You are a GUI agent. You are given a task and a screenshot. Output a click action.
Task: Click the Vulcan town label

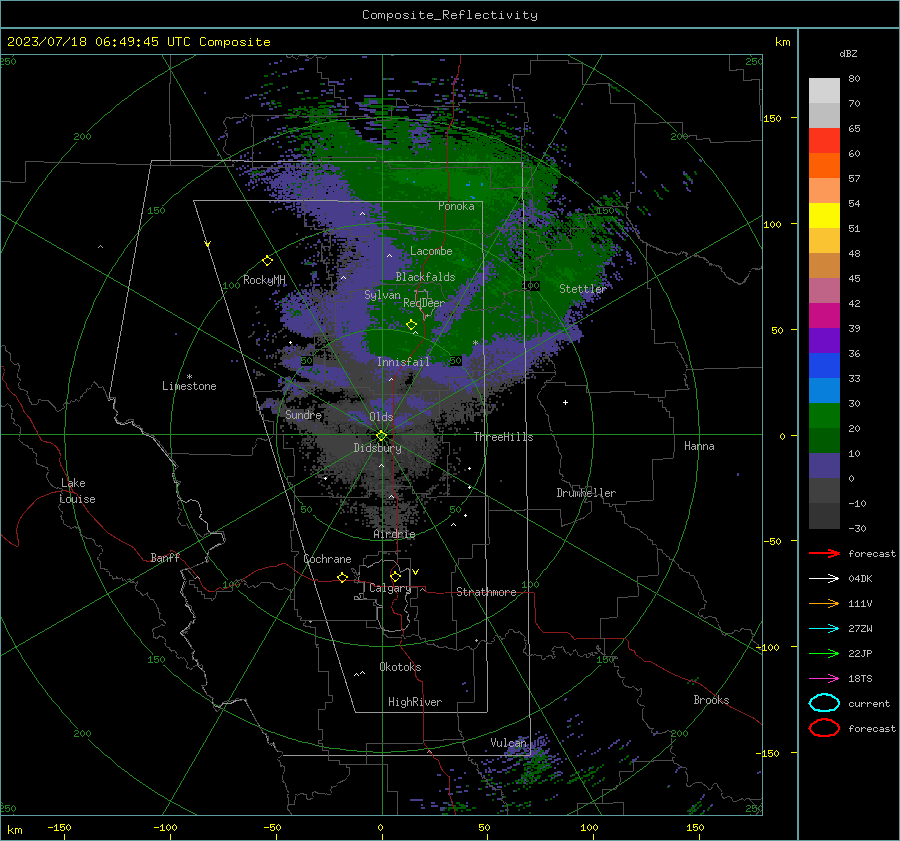[509, 743]
